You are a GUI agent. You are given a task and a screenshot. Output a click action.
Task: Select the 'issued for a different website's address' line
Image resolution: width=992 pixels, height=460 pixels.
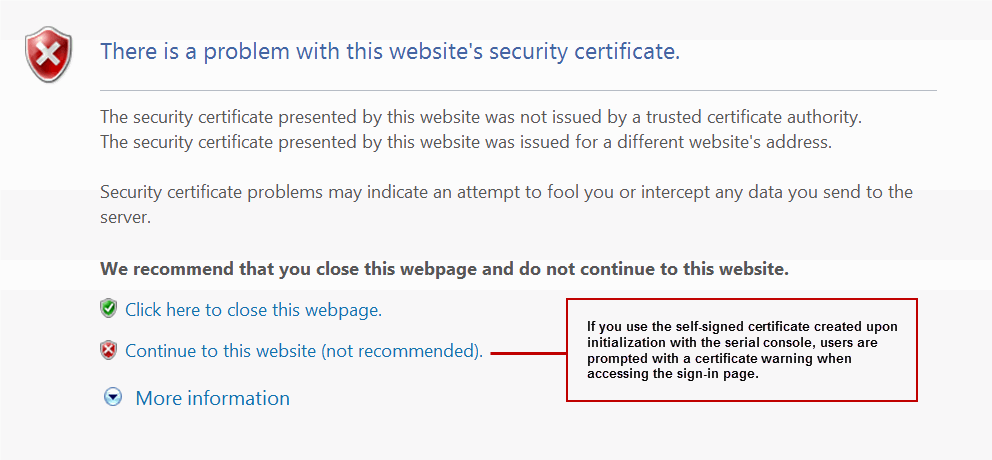(x=466, y=142)
